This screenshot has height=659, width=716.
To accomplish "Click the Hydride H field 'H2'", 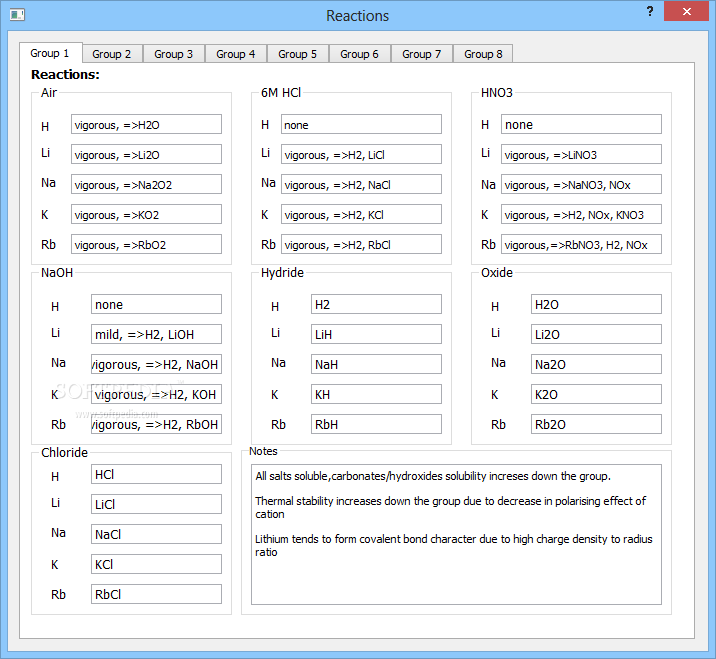I will [376, 304].
